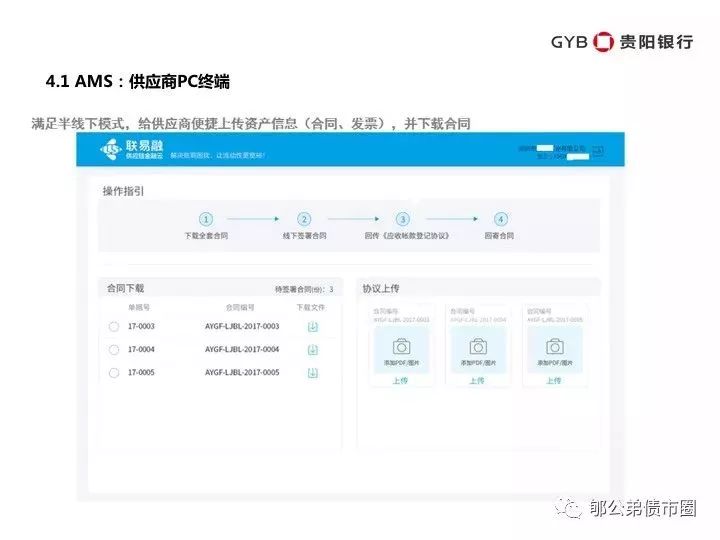Select the radio button for order 17-0005

point(114,372)
